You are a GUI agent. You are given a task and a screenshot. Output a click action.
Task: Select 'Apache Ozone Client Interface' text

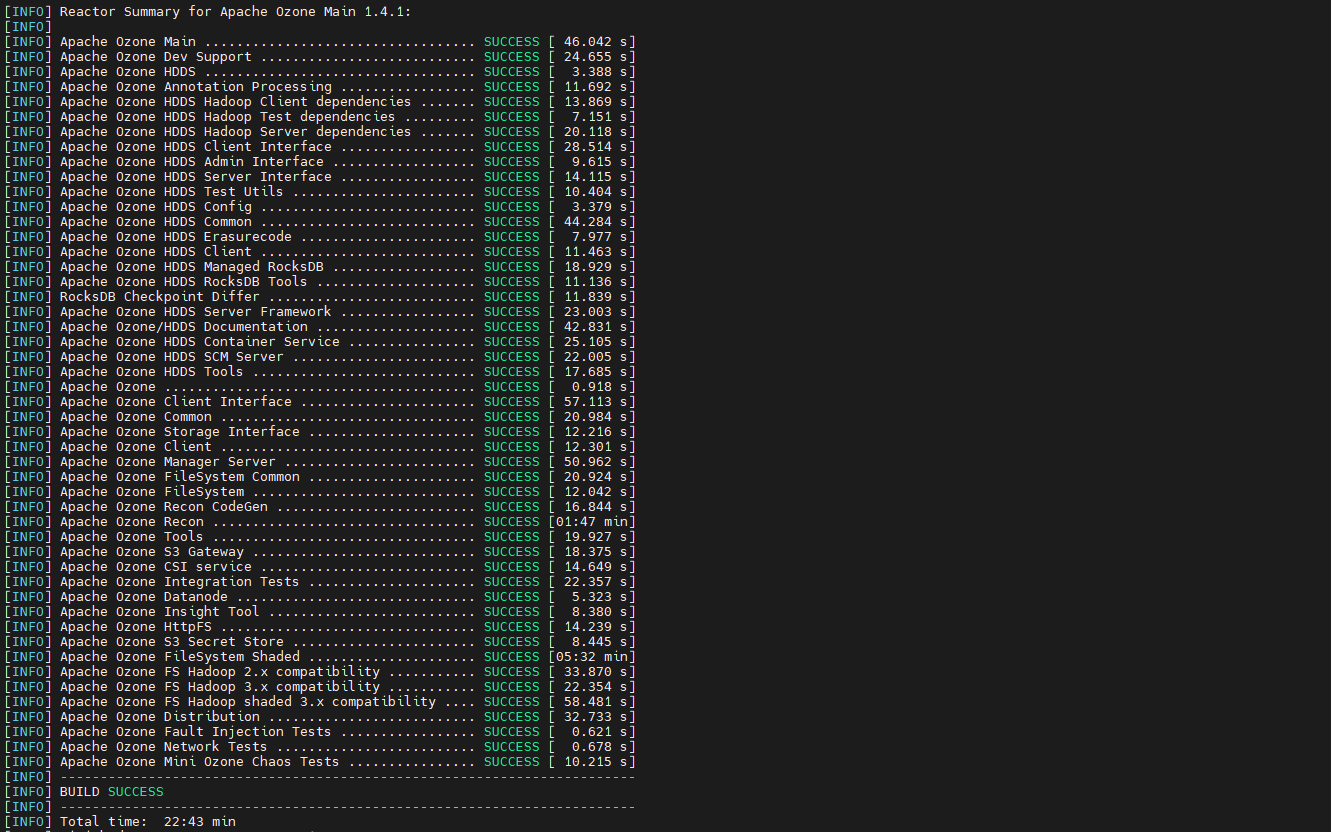click(x=176, y=402)
